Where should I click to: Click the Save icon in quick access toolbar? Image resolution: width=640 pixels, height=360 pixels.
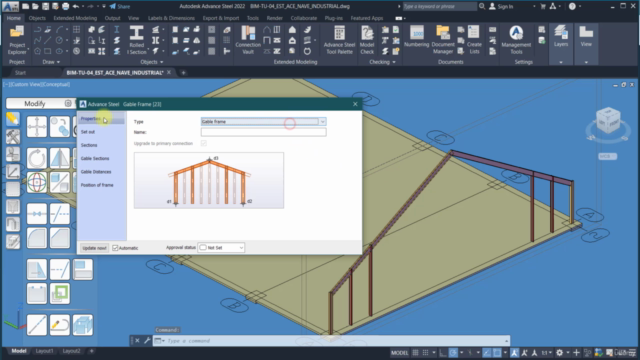point(45,7)
